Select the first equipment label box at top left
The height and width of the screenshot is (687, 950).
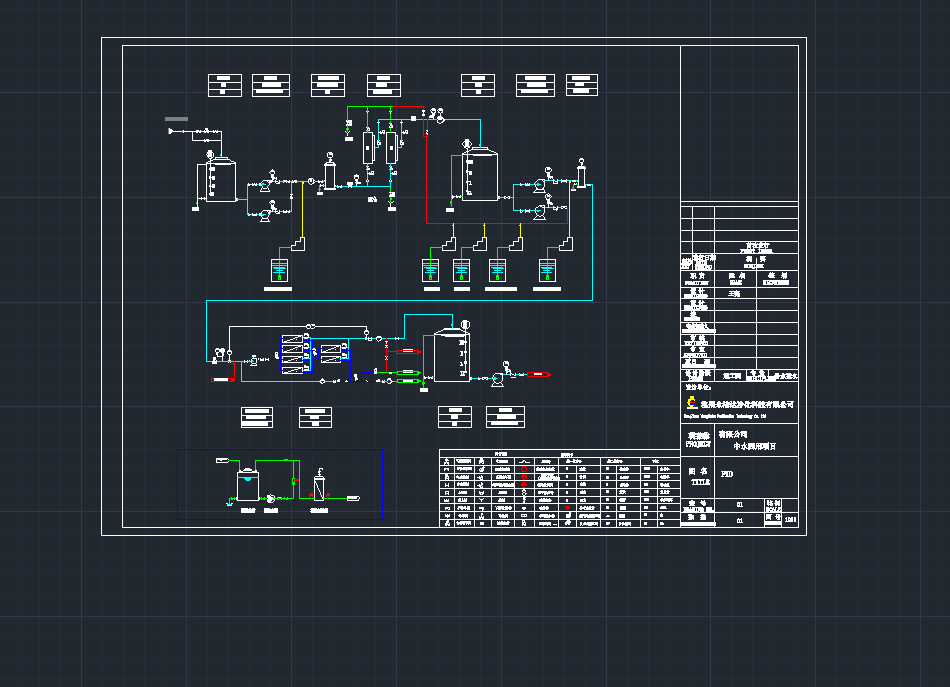pyautogui.click(x=225, y=85)
